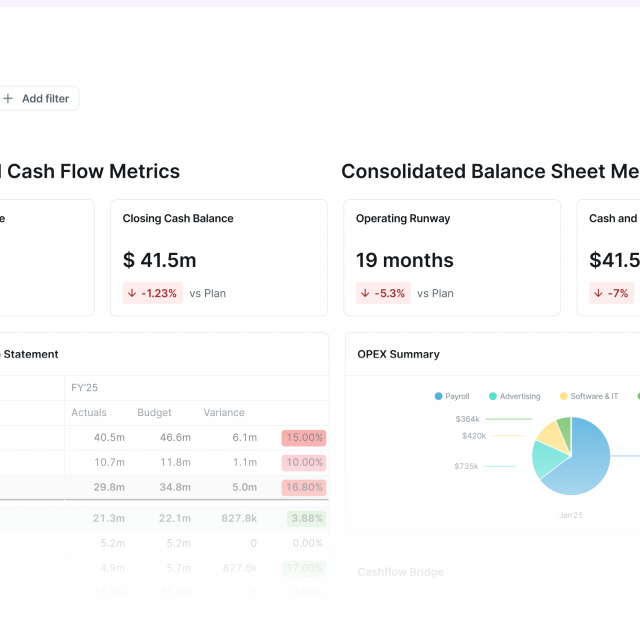Viewport: 640px width, 640px height.
Task: Open the Operating Runway card title
Action: [x=403, y=218]
